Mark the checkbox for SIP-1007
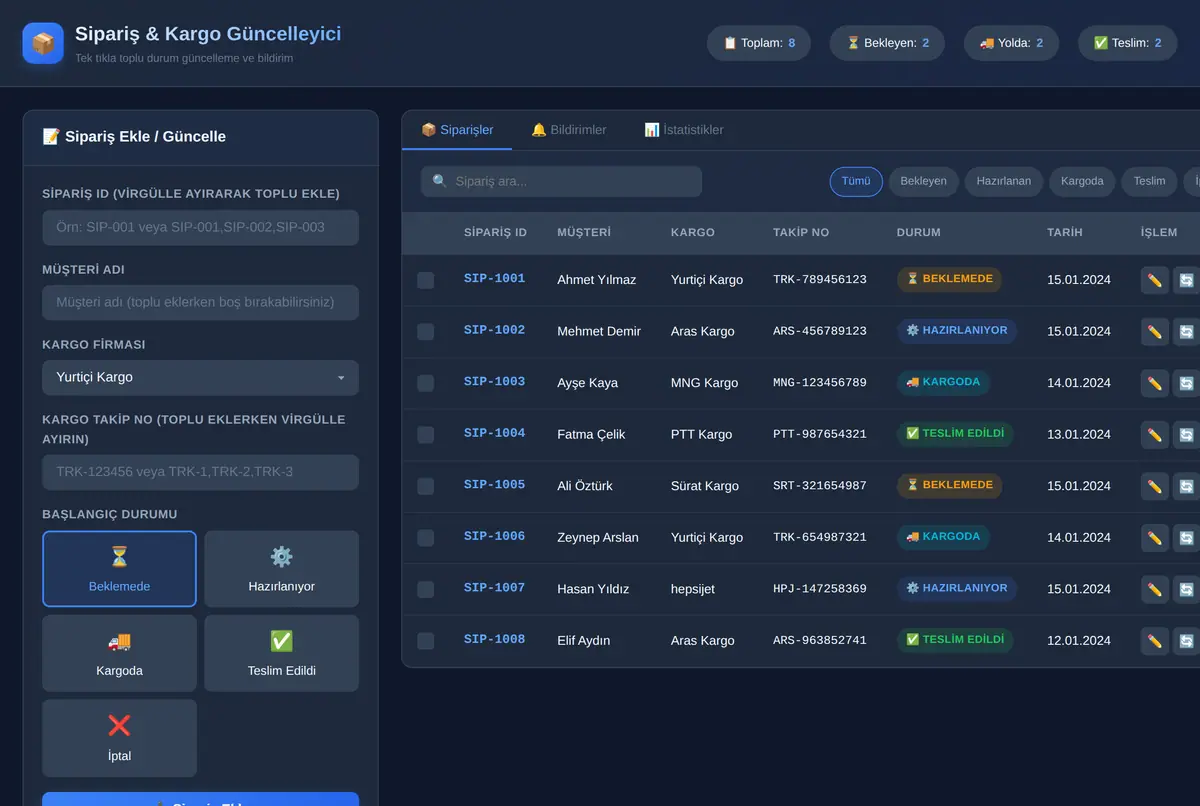Screen dimensions: 1200x806 click(426, 589)
